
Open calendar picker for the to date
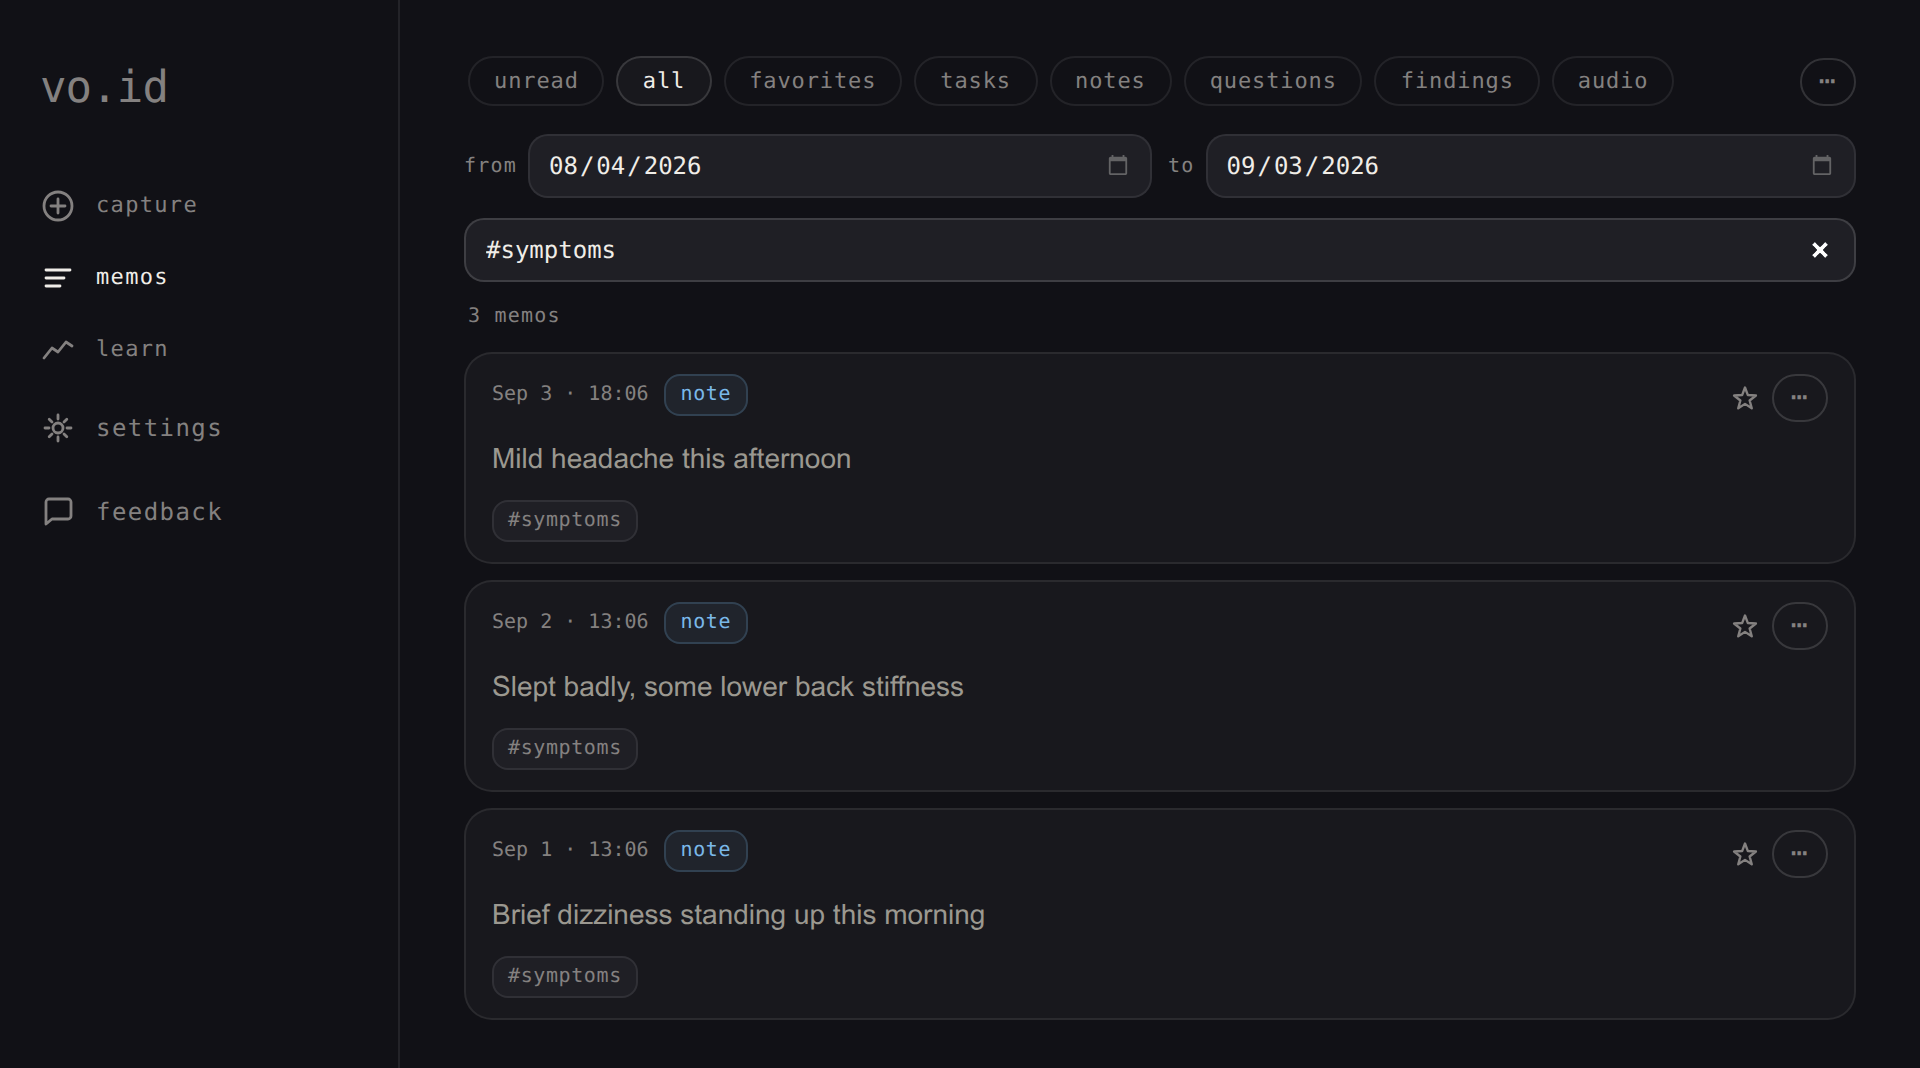click(x=1822, y=166)
